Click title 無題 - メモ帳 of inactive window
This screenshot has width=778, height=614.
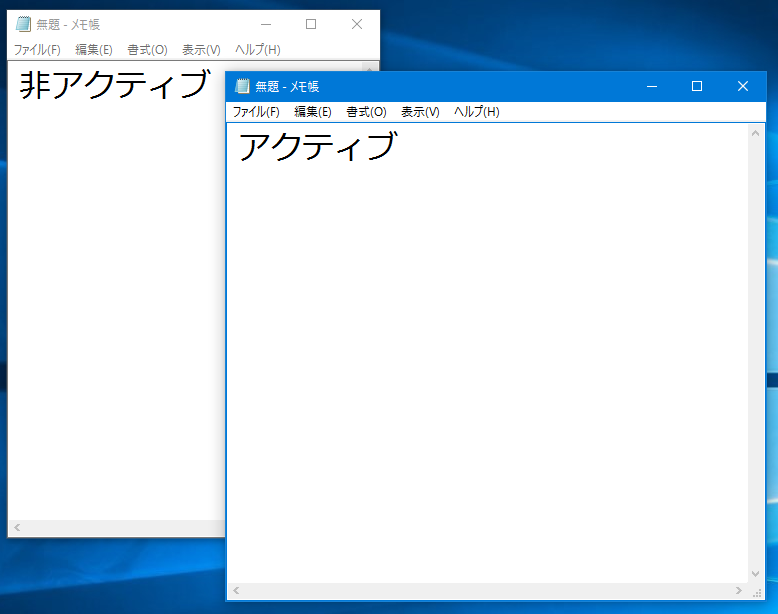(68, 24)
